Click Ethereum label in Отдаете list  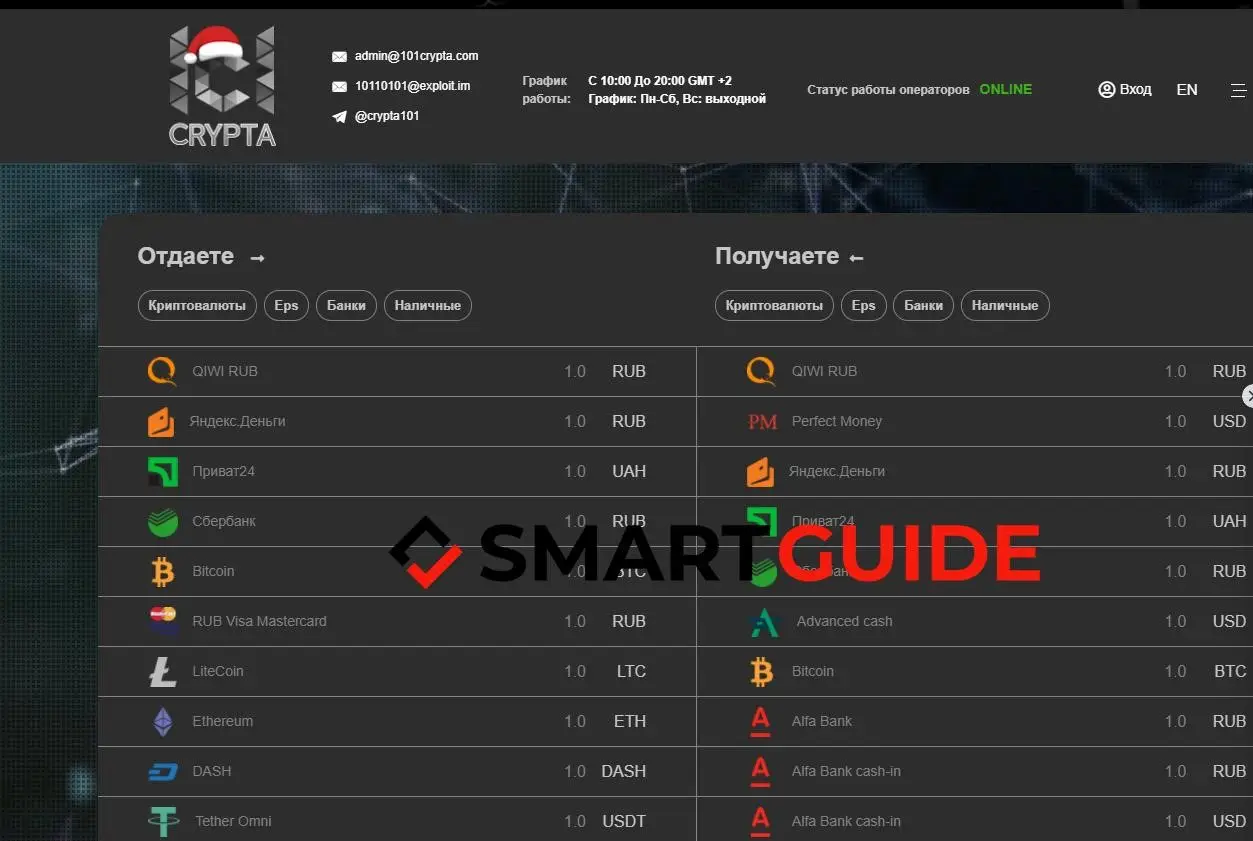222,721
